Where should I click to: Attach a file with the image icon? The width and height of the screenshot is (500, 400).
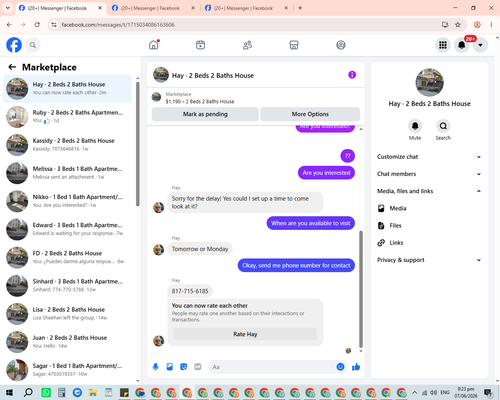170,367
